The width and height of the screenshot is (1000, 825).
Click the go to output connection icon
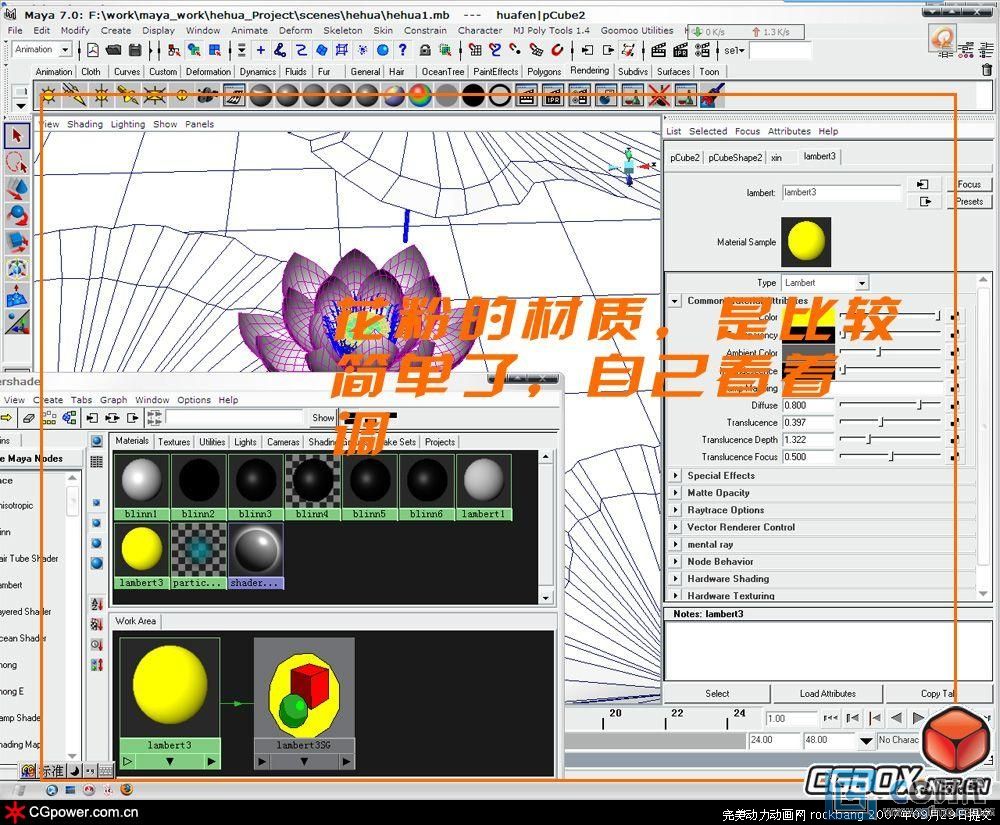(x=925, y=201)
